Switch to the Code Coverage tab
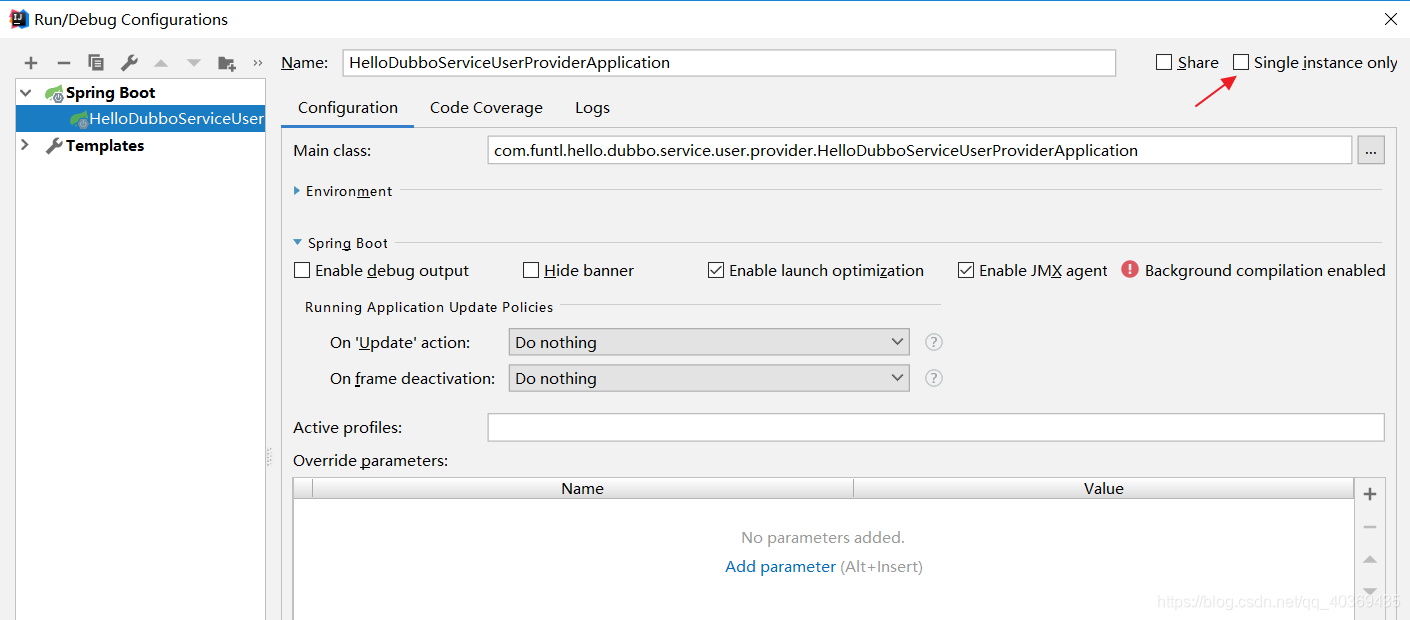This screenshot has height=620, width=1410. pos(486,108)
